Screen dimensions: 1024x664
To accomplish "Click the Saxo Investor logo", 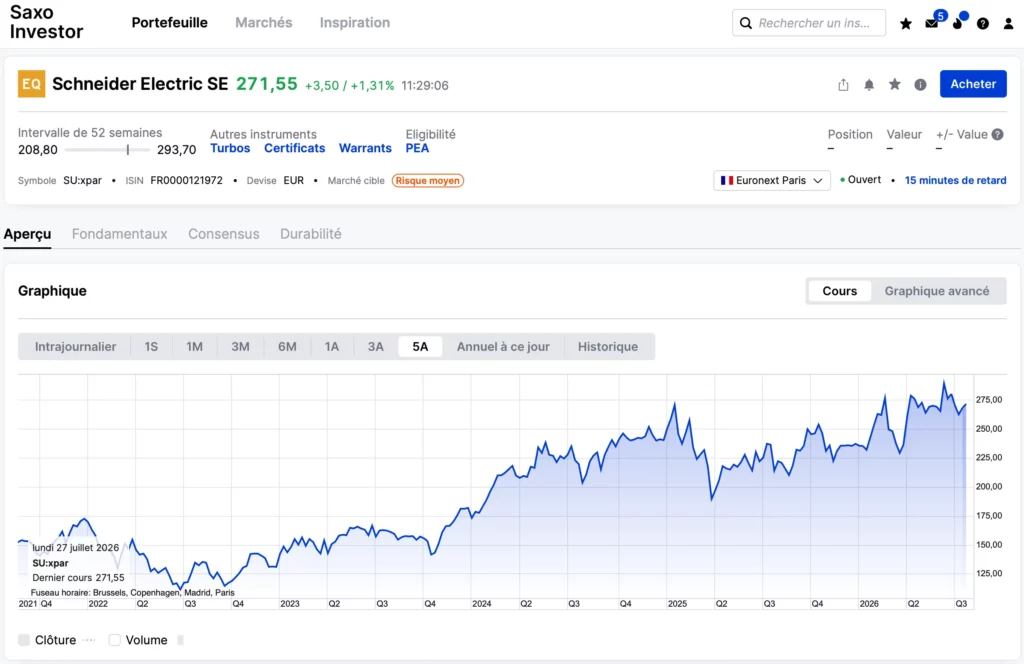I will pyautogui.click(x=46, y=22).
